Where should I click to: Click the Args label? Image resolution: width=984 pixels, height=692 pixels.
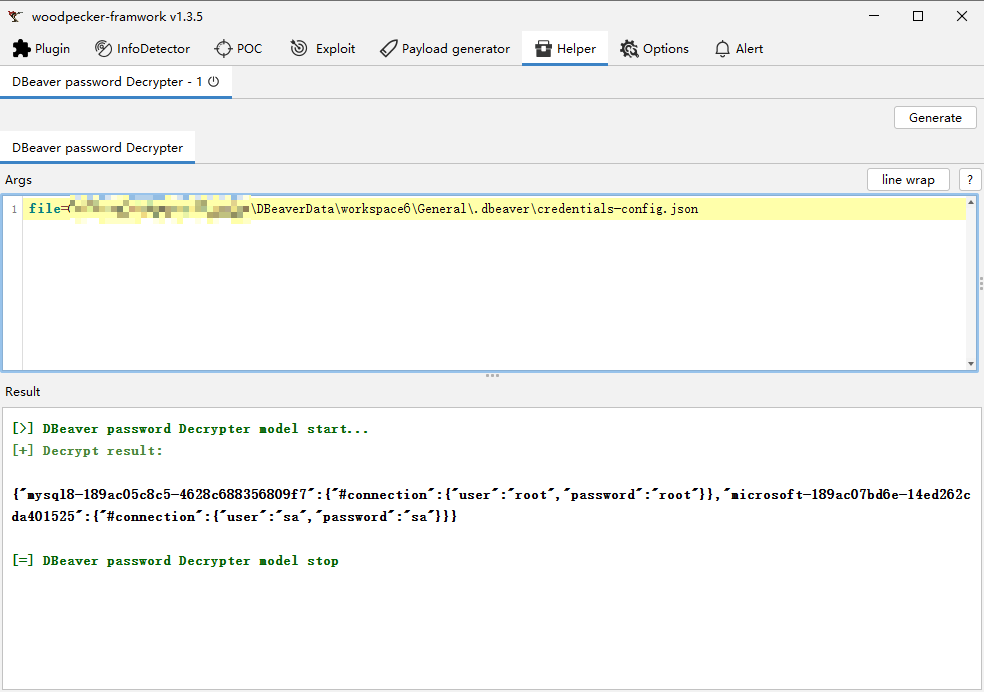pos(18,179)
